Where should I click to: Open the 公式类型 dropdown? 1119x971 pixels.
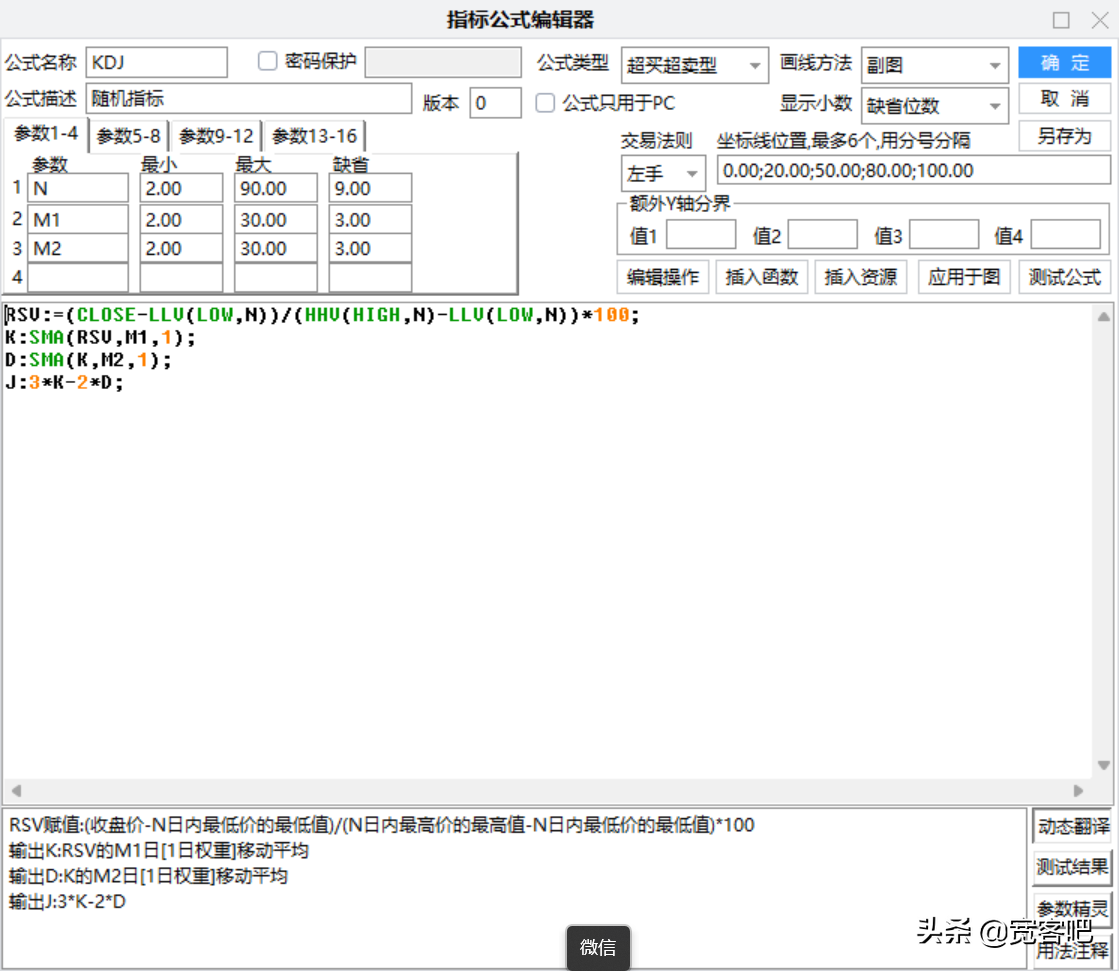click(695, 66)
